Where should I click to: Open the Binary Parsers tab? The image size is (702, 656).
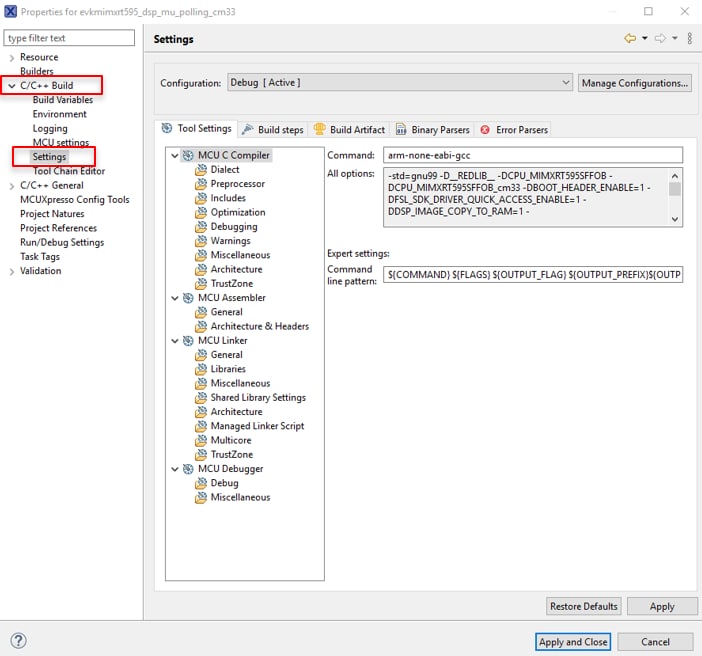pyautogui.click(x=432, y=129)
